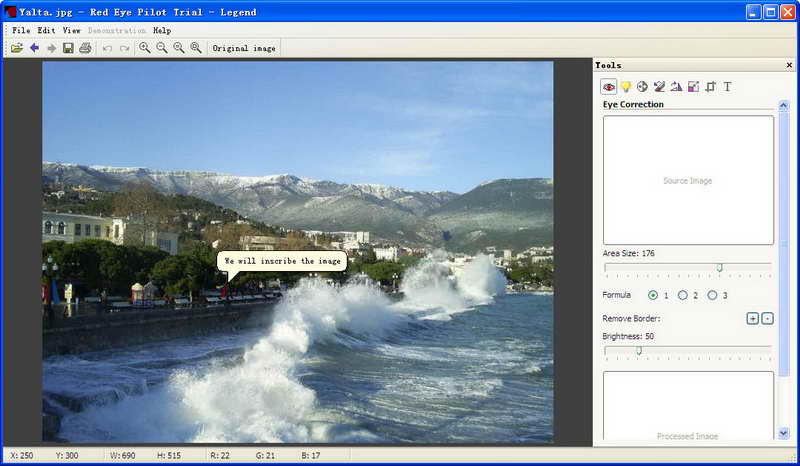Minimize the Red Eye Pilot window

pos(754,12)
